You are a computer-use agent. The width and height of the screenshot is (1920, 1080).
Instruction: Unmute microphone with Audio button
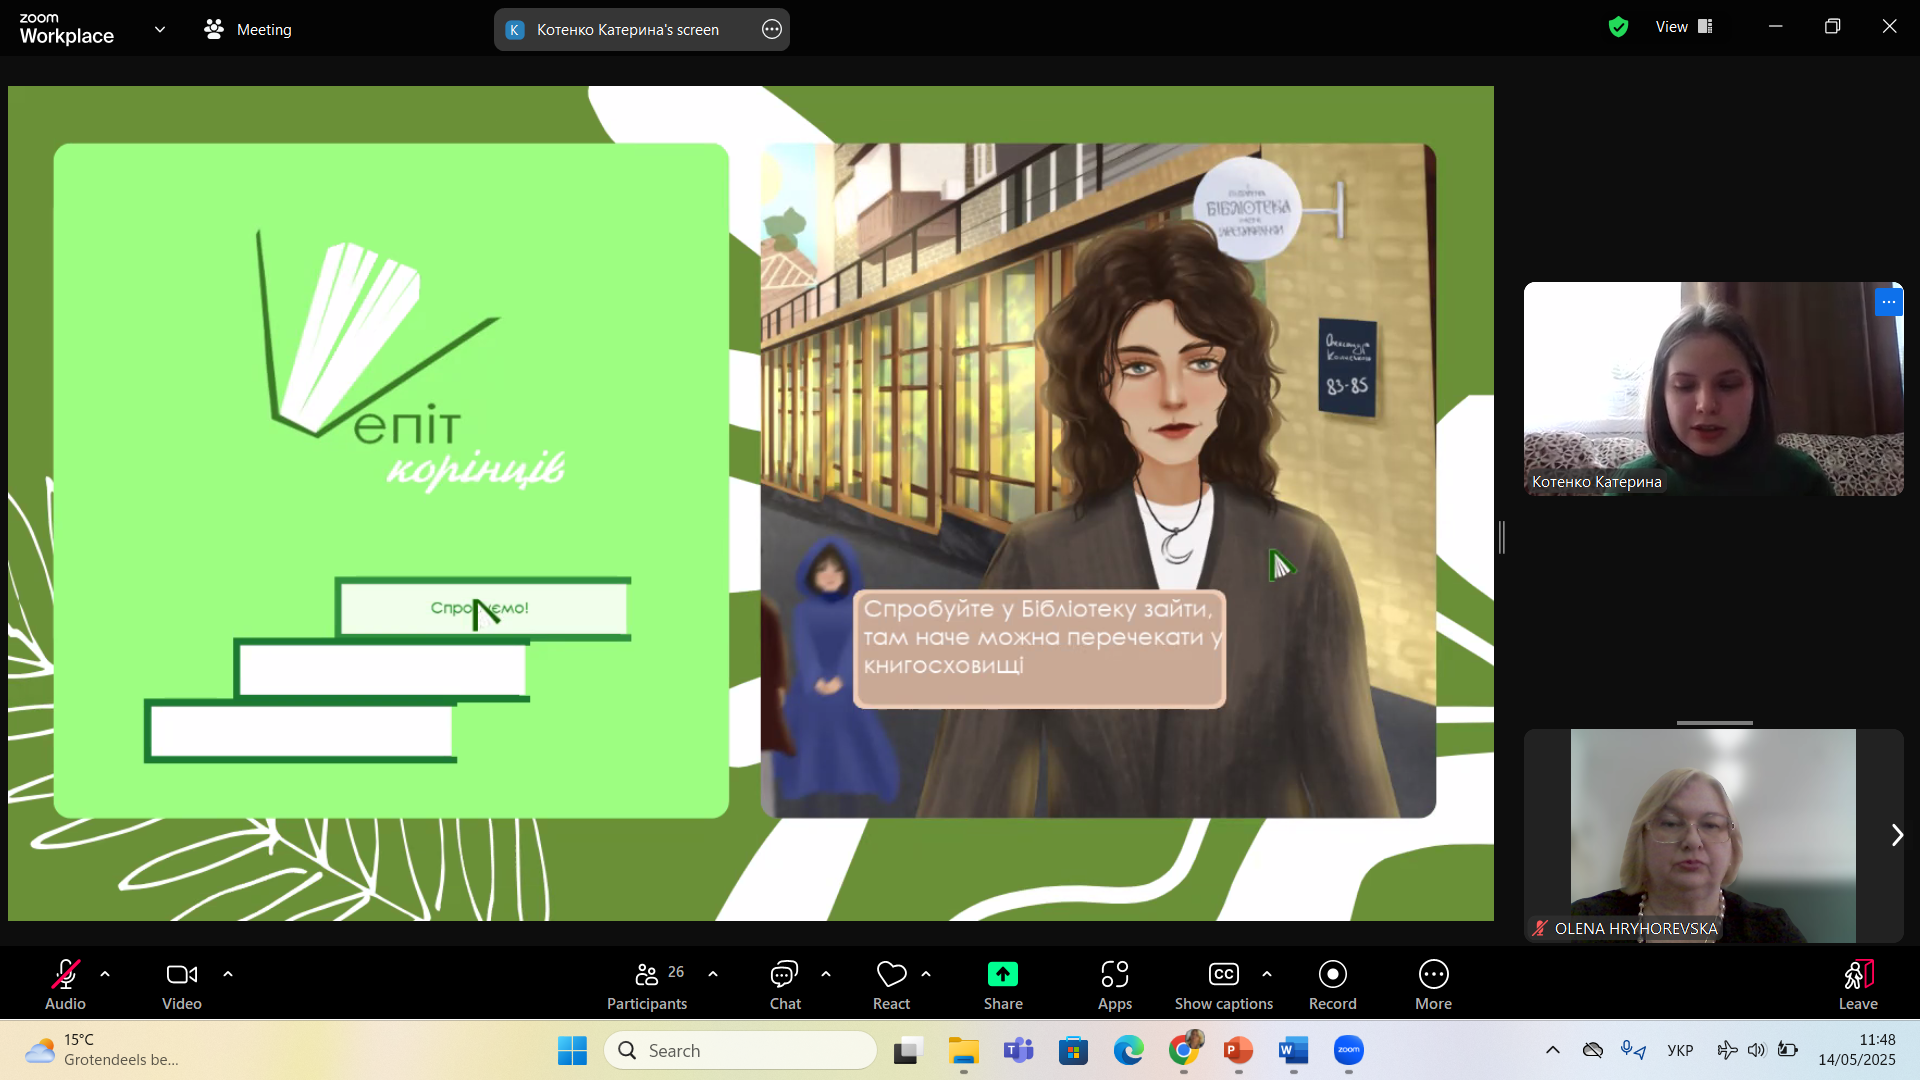(65, 984)
